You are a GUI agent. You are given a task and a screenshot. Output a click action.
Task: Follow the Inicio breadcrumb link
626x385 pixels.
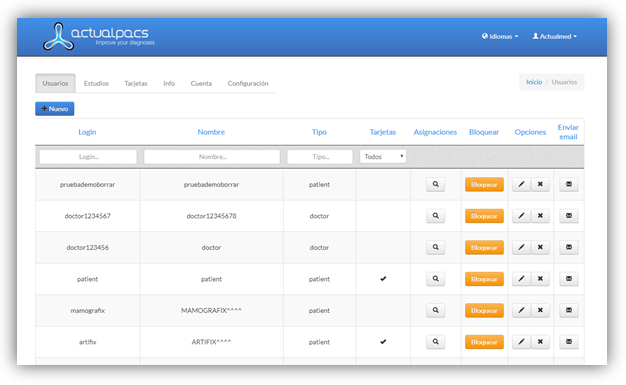coord(534,82)
